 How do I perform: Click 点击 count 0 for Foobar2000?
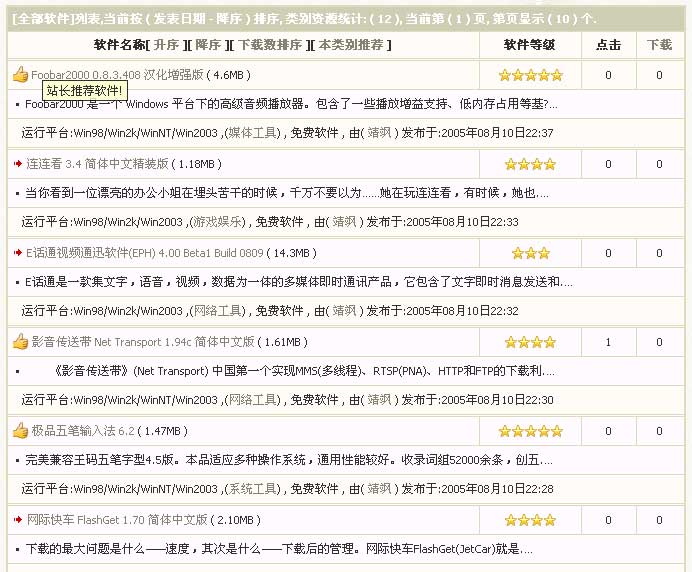(608, 75)
